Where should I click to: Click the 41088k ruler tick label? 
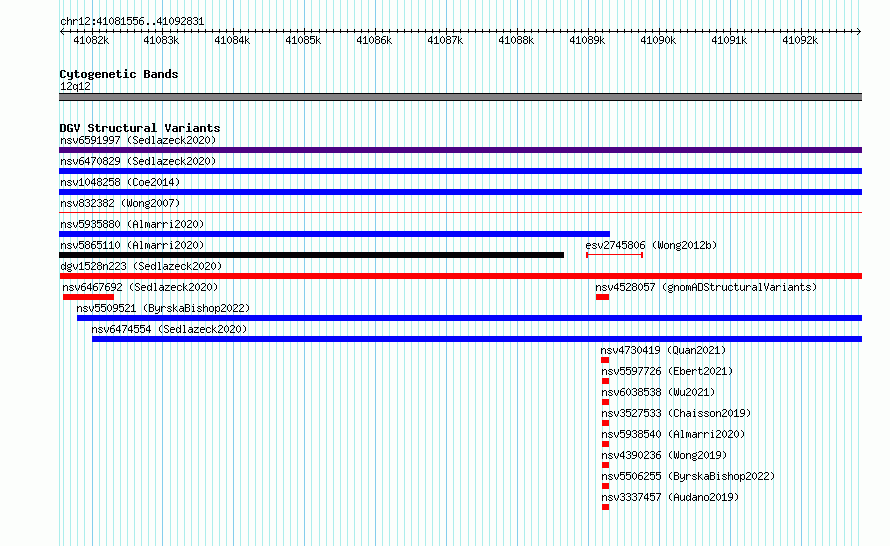pyautogui.click(x=516, y=40)
